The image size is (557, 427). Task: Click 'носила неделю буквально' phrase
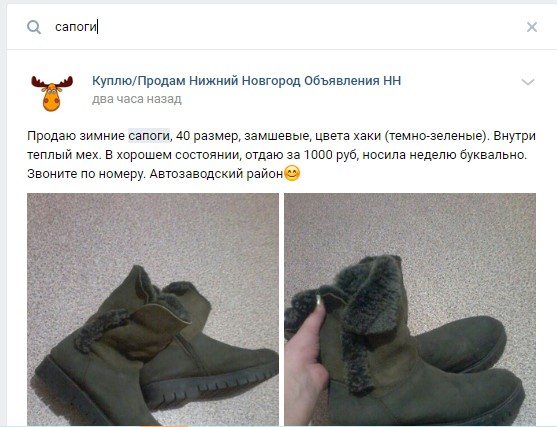point(444,155)
